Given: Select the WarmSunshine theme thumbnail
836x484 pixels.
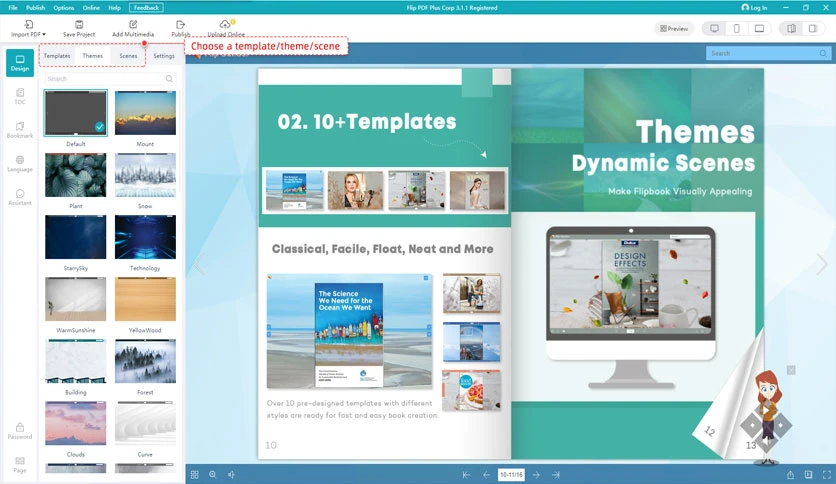Looking at the screenshot, I should (76, 299).
